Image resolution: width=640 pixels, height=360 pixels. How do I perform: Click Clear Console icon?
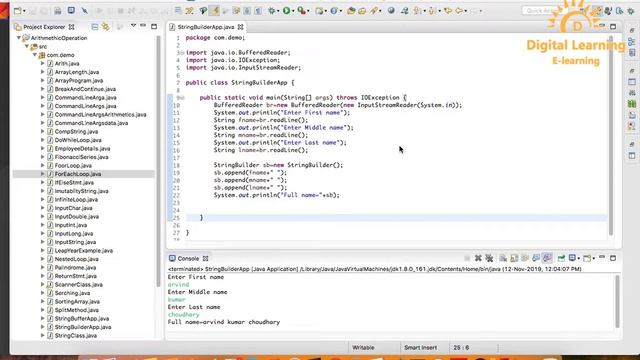[503, 258]
